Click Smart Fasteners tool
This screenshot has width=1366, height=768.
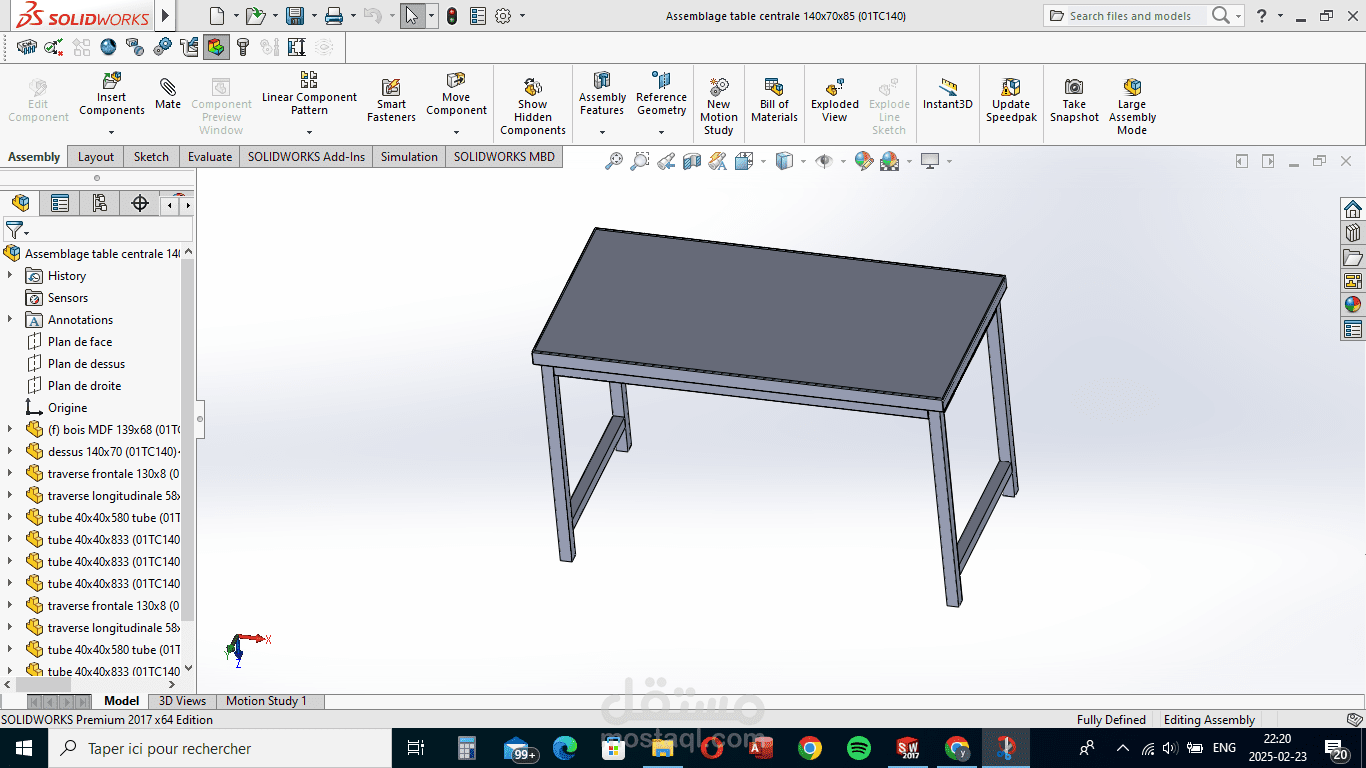click(391, 99)
